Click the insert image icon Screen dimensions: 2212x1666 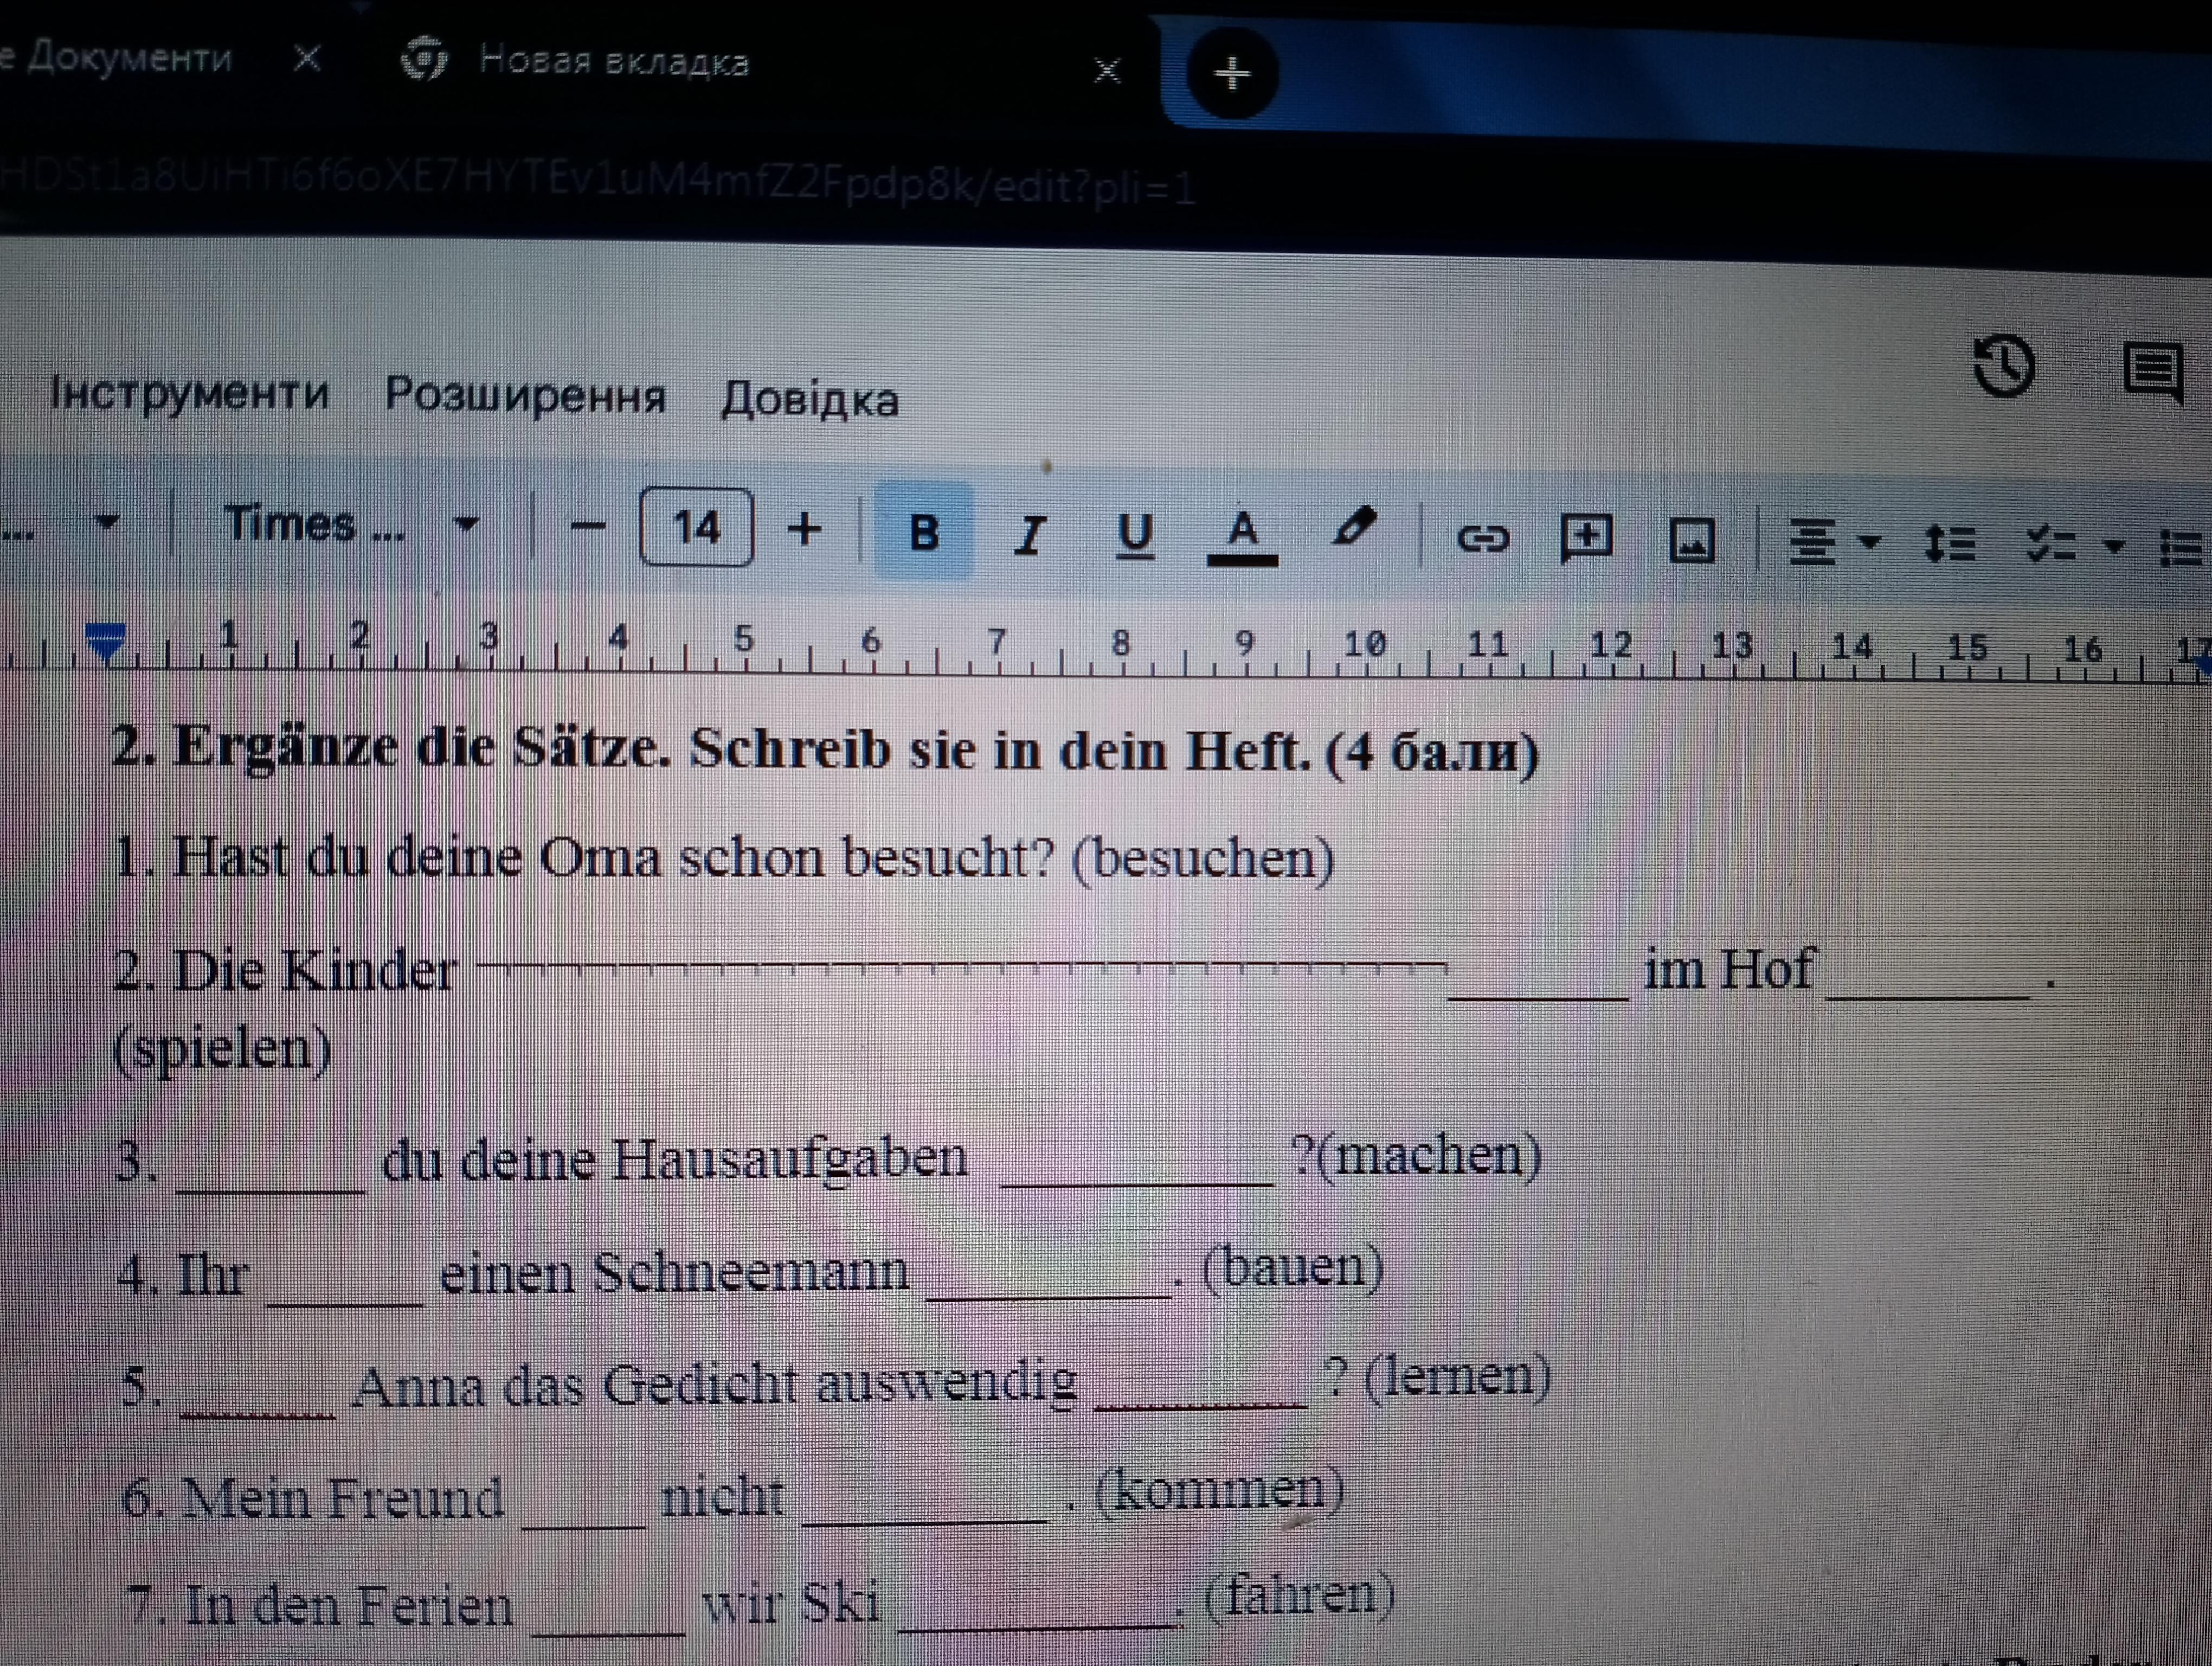click(1692, 541)
